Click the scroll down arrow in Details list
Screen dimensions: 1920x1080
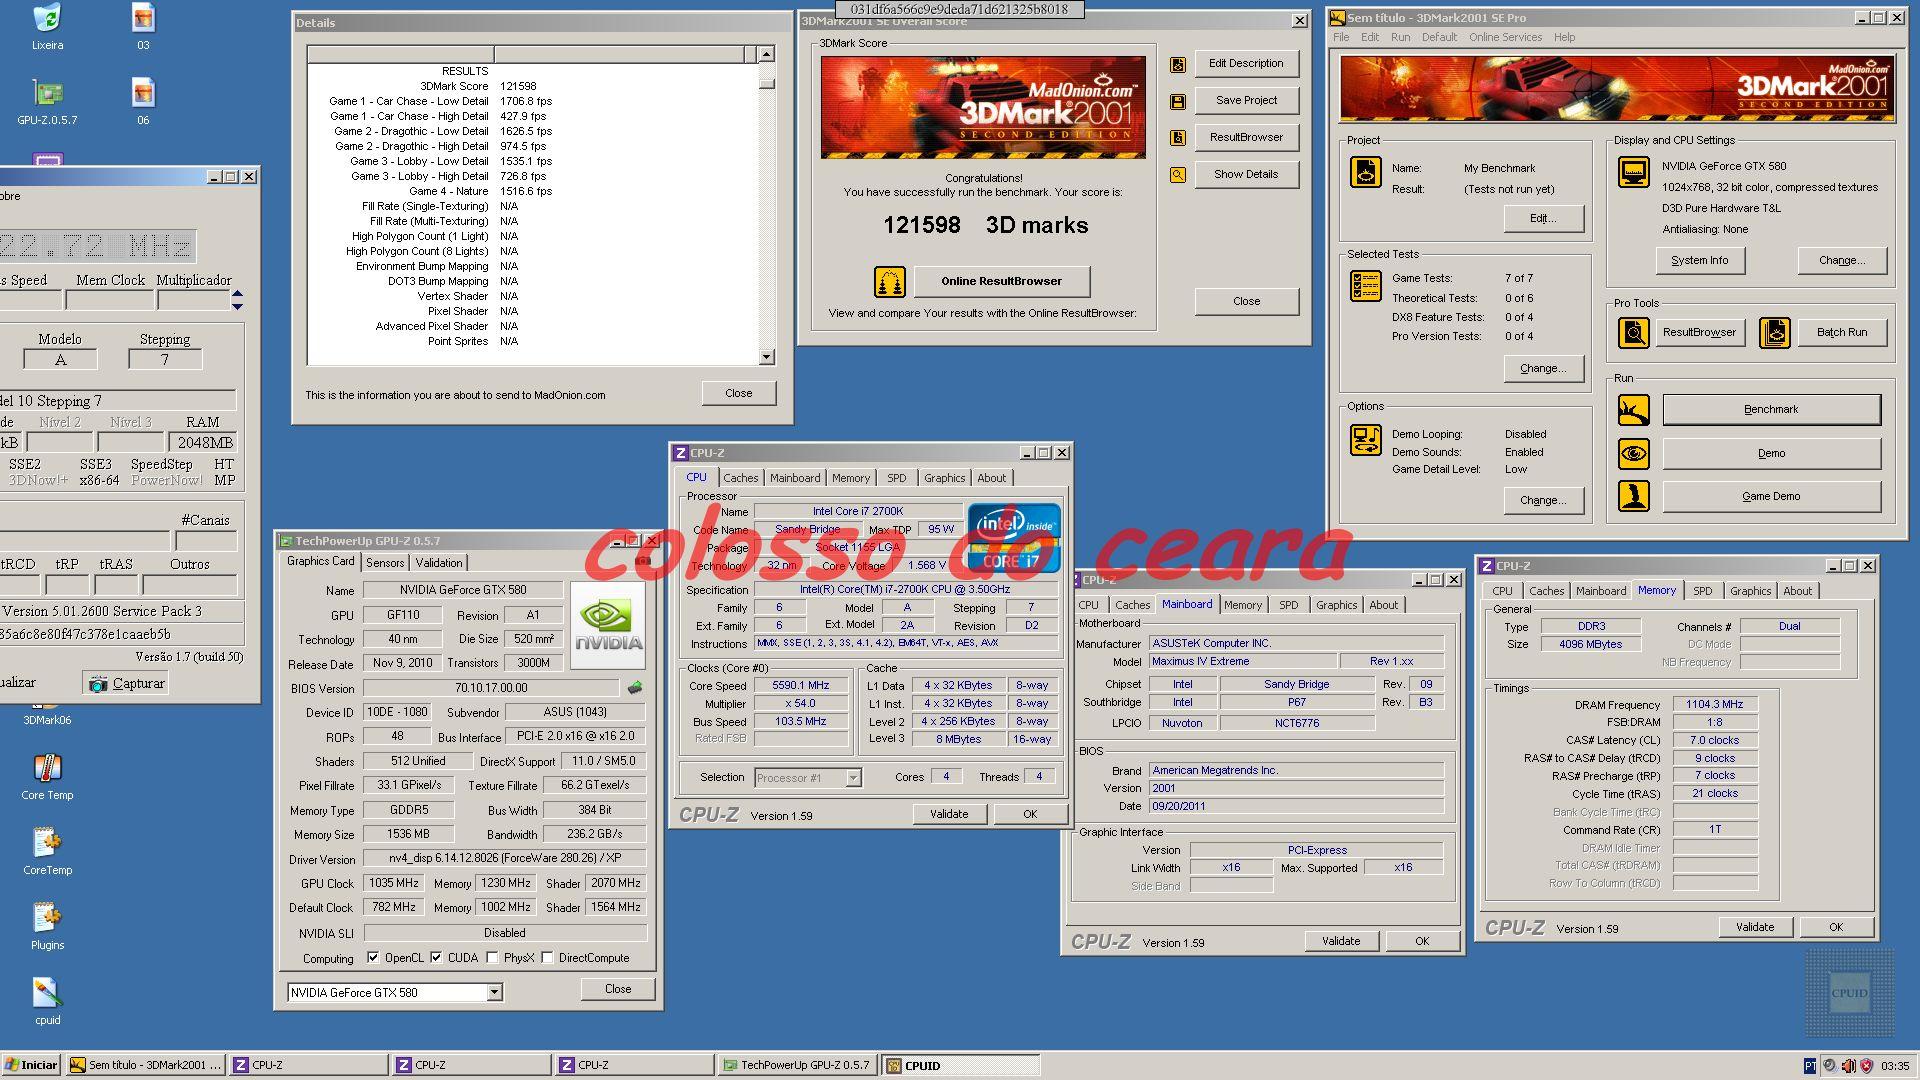766,357
